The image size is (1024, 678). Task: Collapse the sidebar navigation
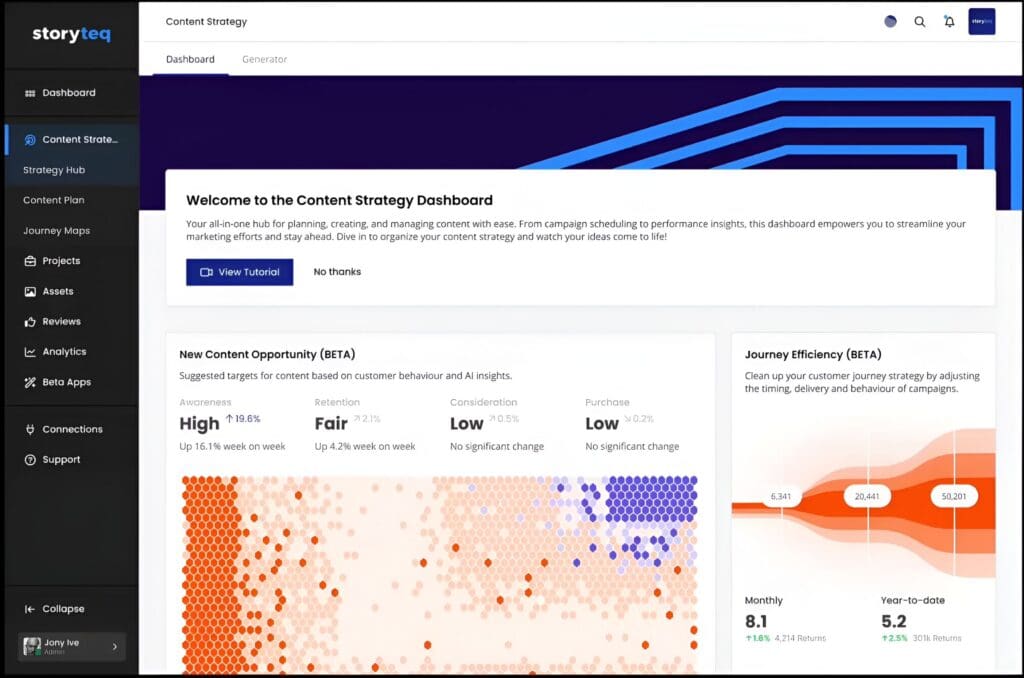(30, 609)
